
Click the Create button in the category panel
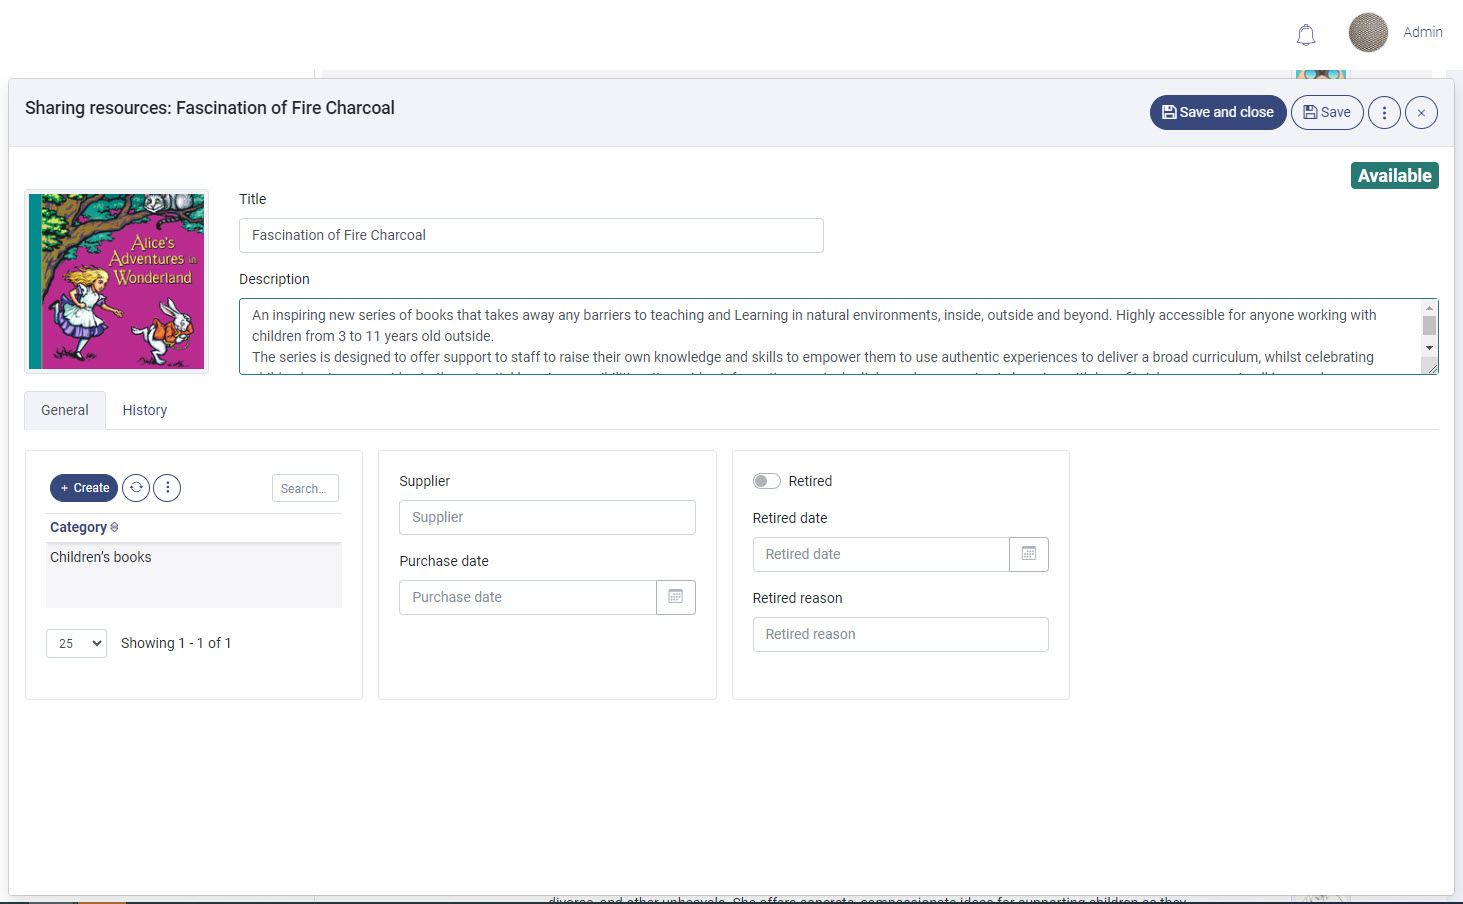[x=83, y=487]
